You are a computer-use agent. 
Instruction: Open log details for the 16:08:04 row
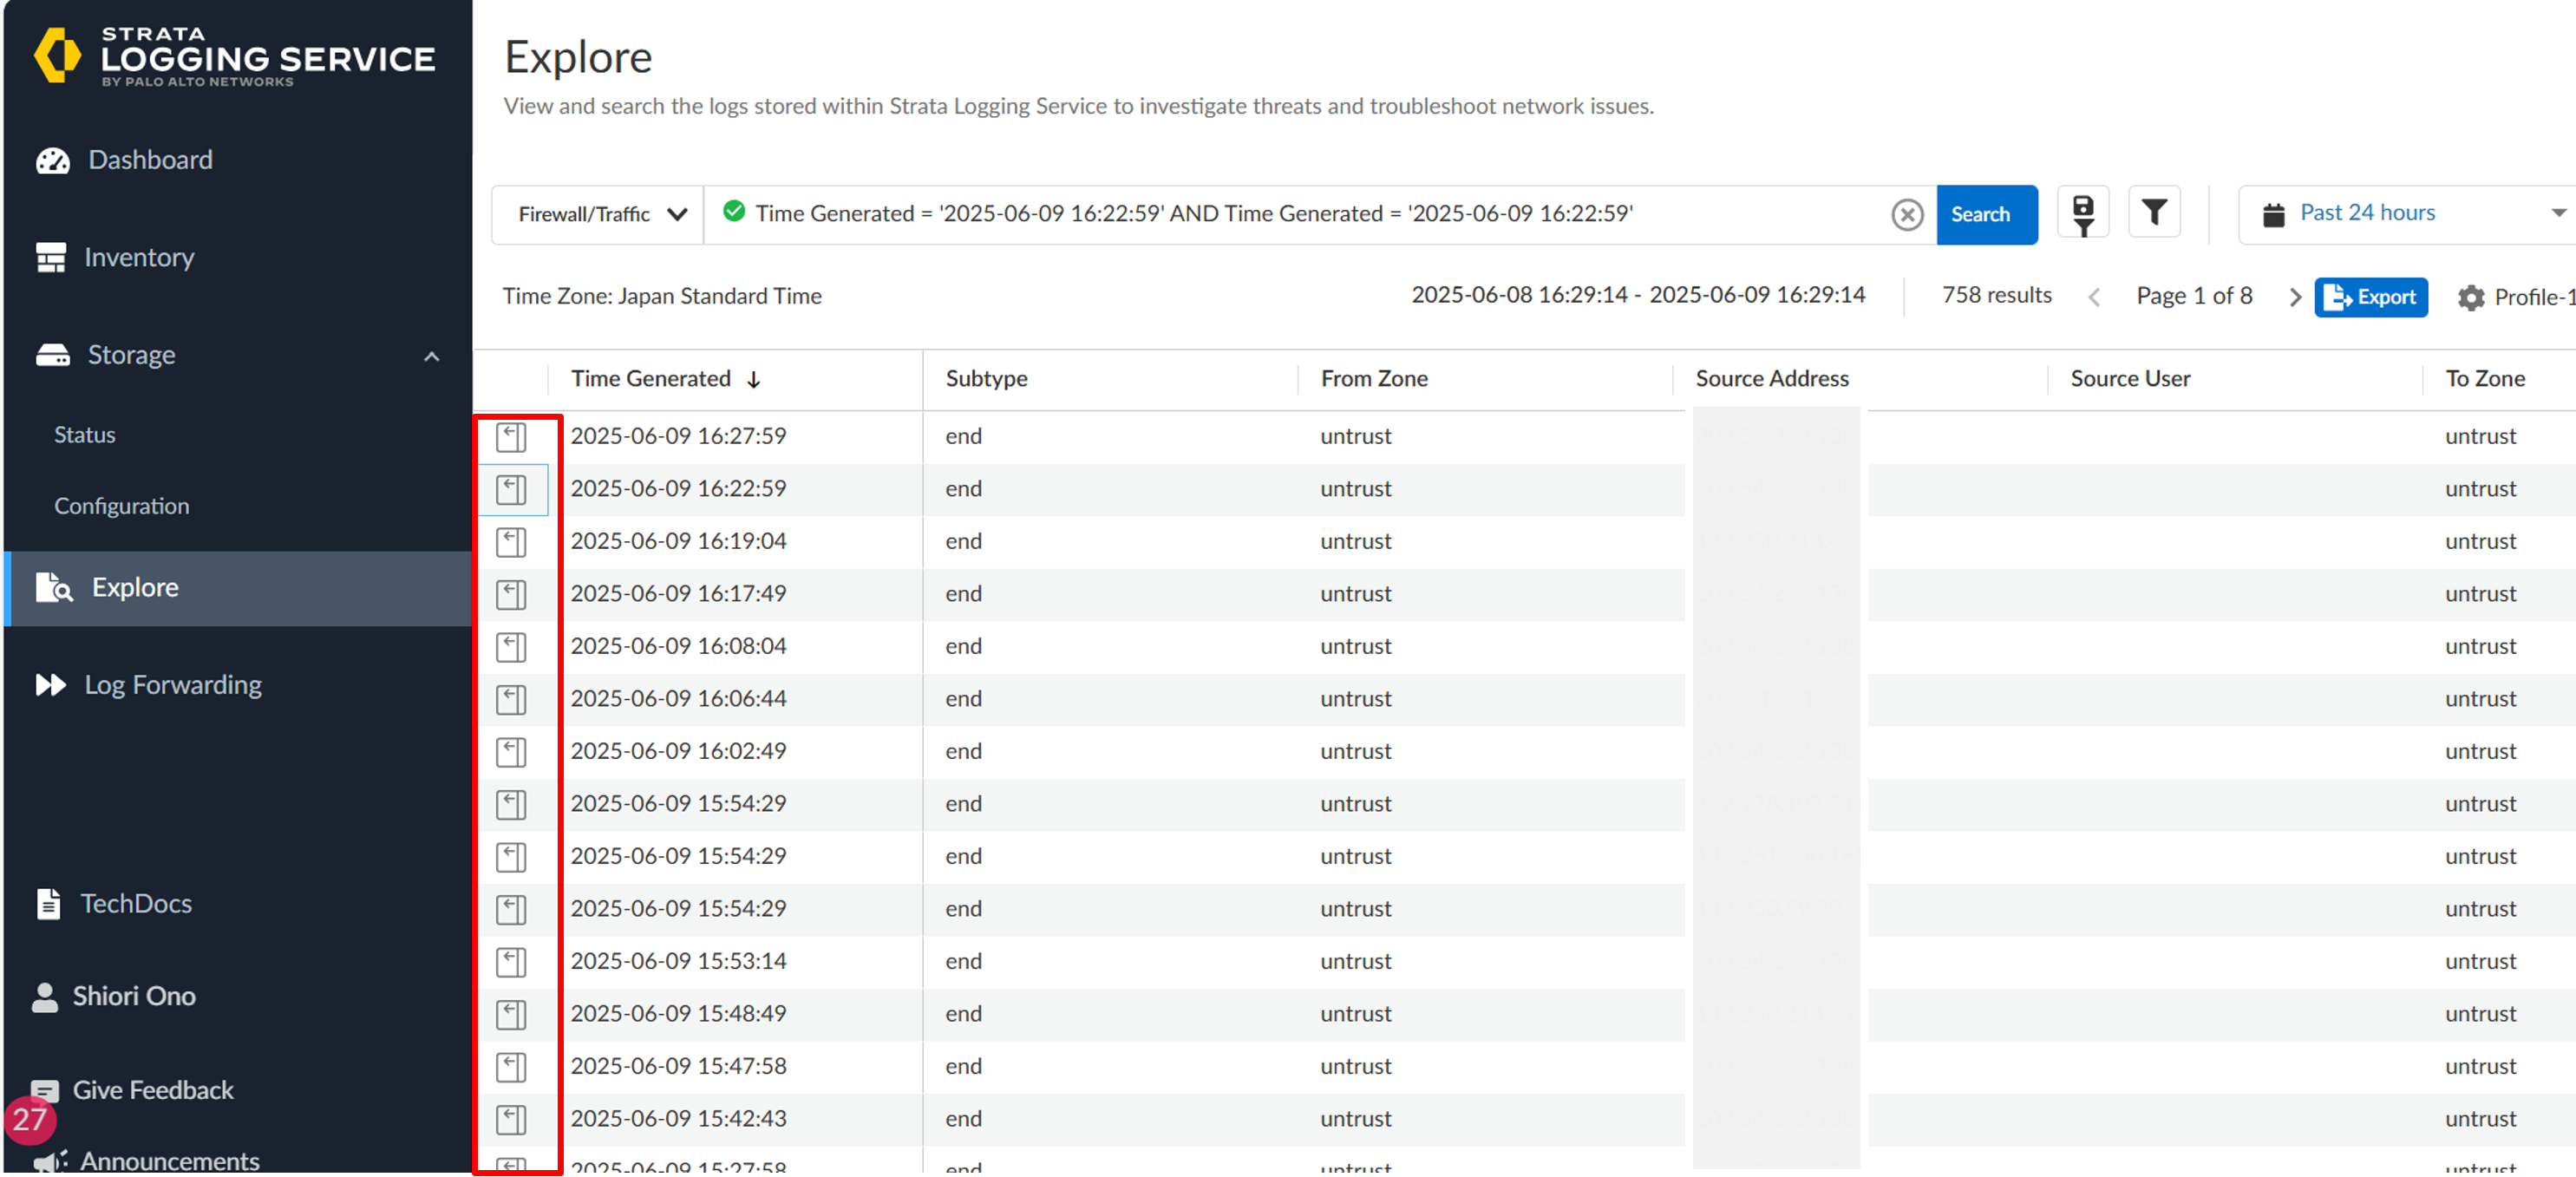511,647
